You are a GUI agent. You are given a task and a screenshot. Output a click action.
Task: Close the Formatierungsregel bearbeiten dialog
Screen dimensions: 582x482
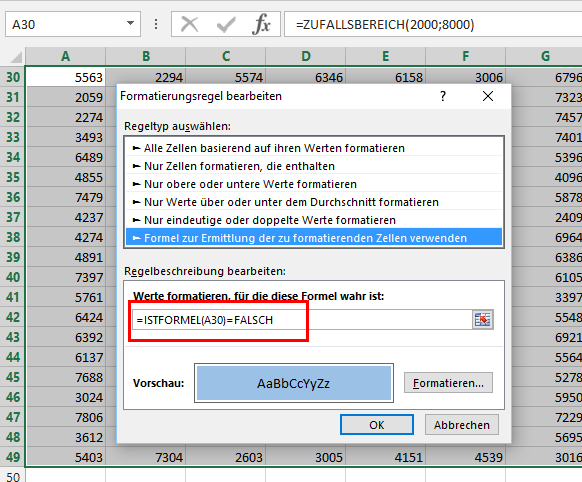[x=488, y=96]
